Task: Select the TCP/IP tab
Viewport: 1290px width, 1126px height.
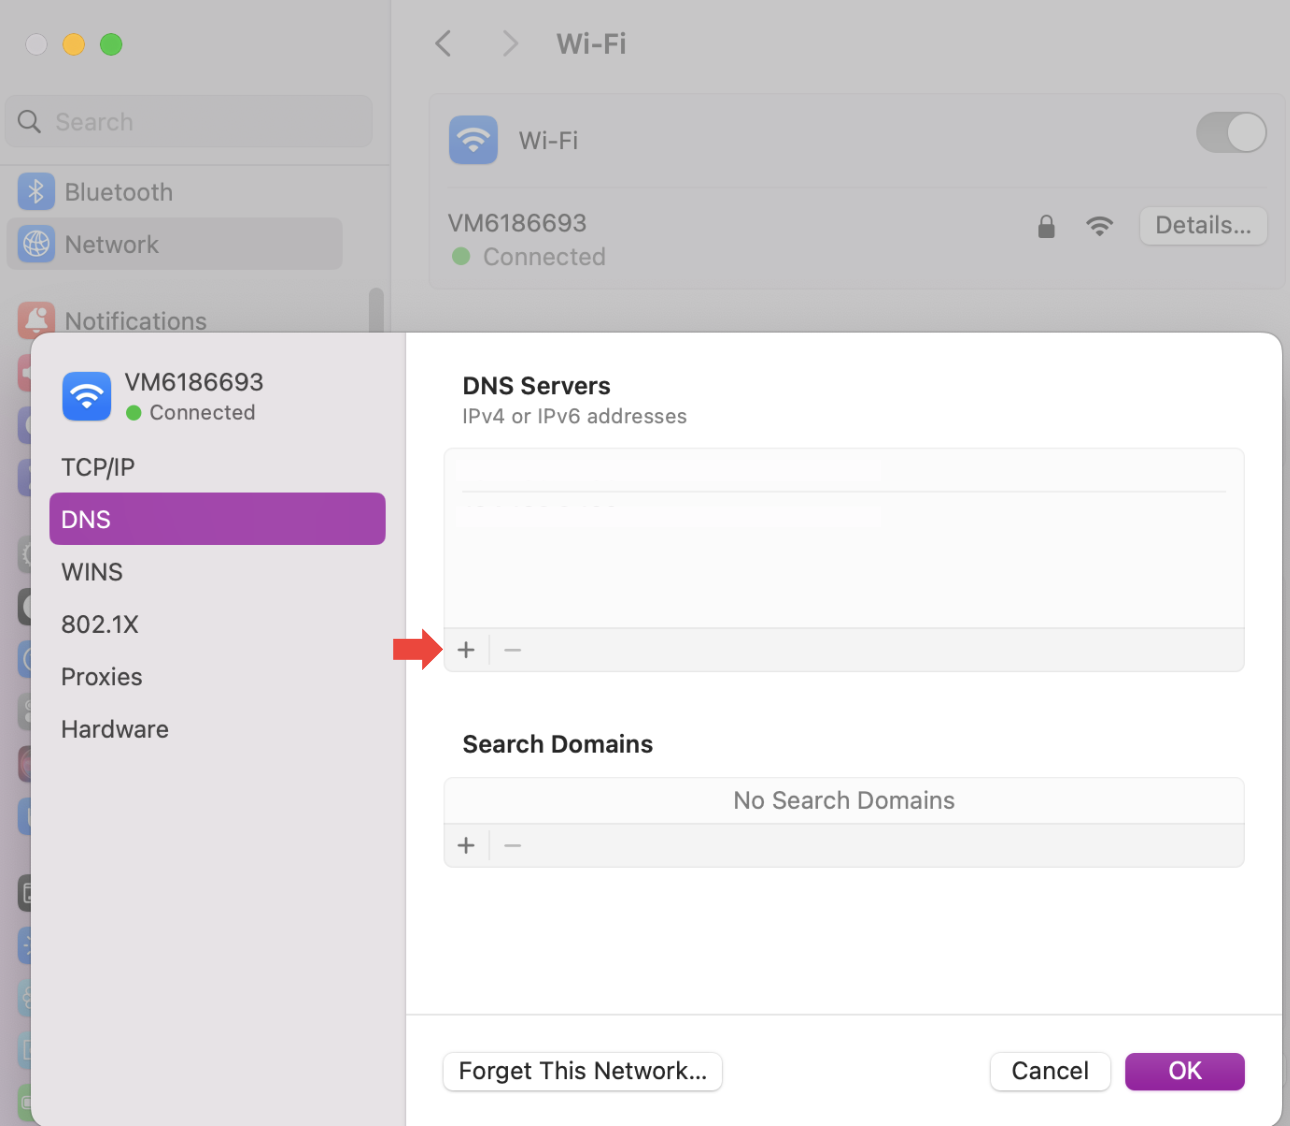Action: (97, 467)
